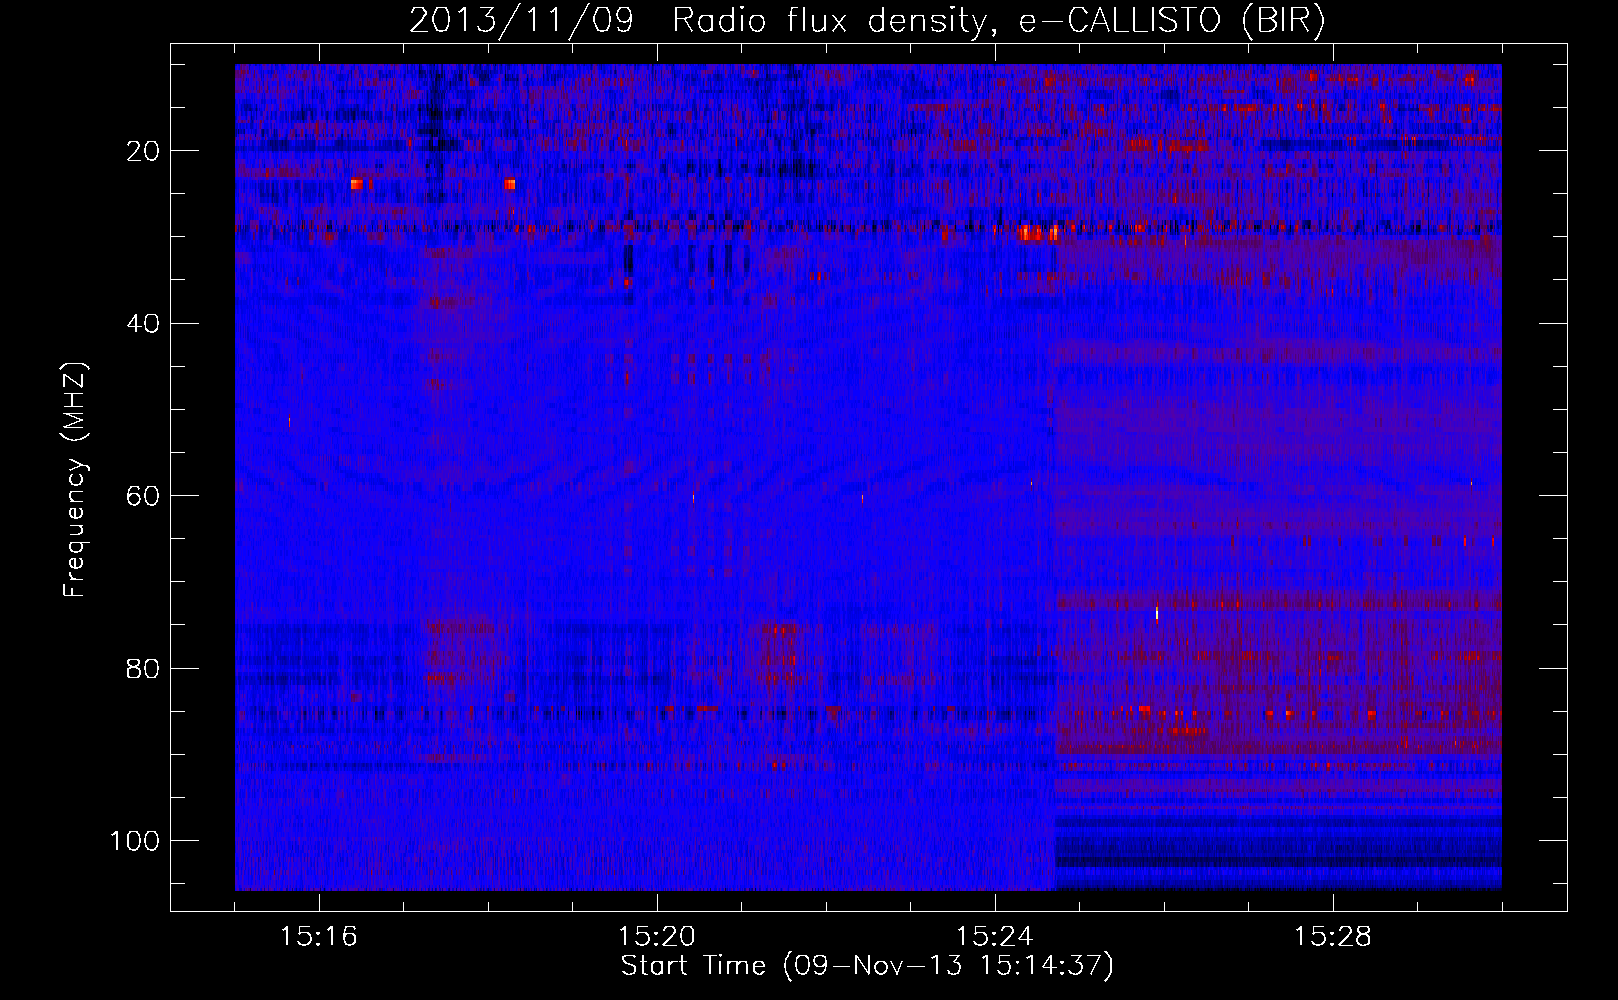
Task: Click the 15:16 time tick label
Action: coord(319,937)
